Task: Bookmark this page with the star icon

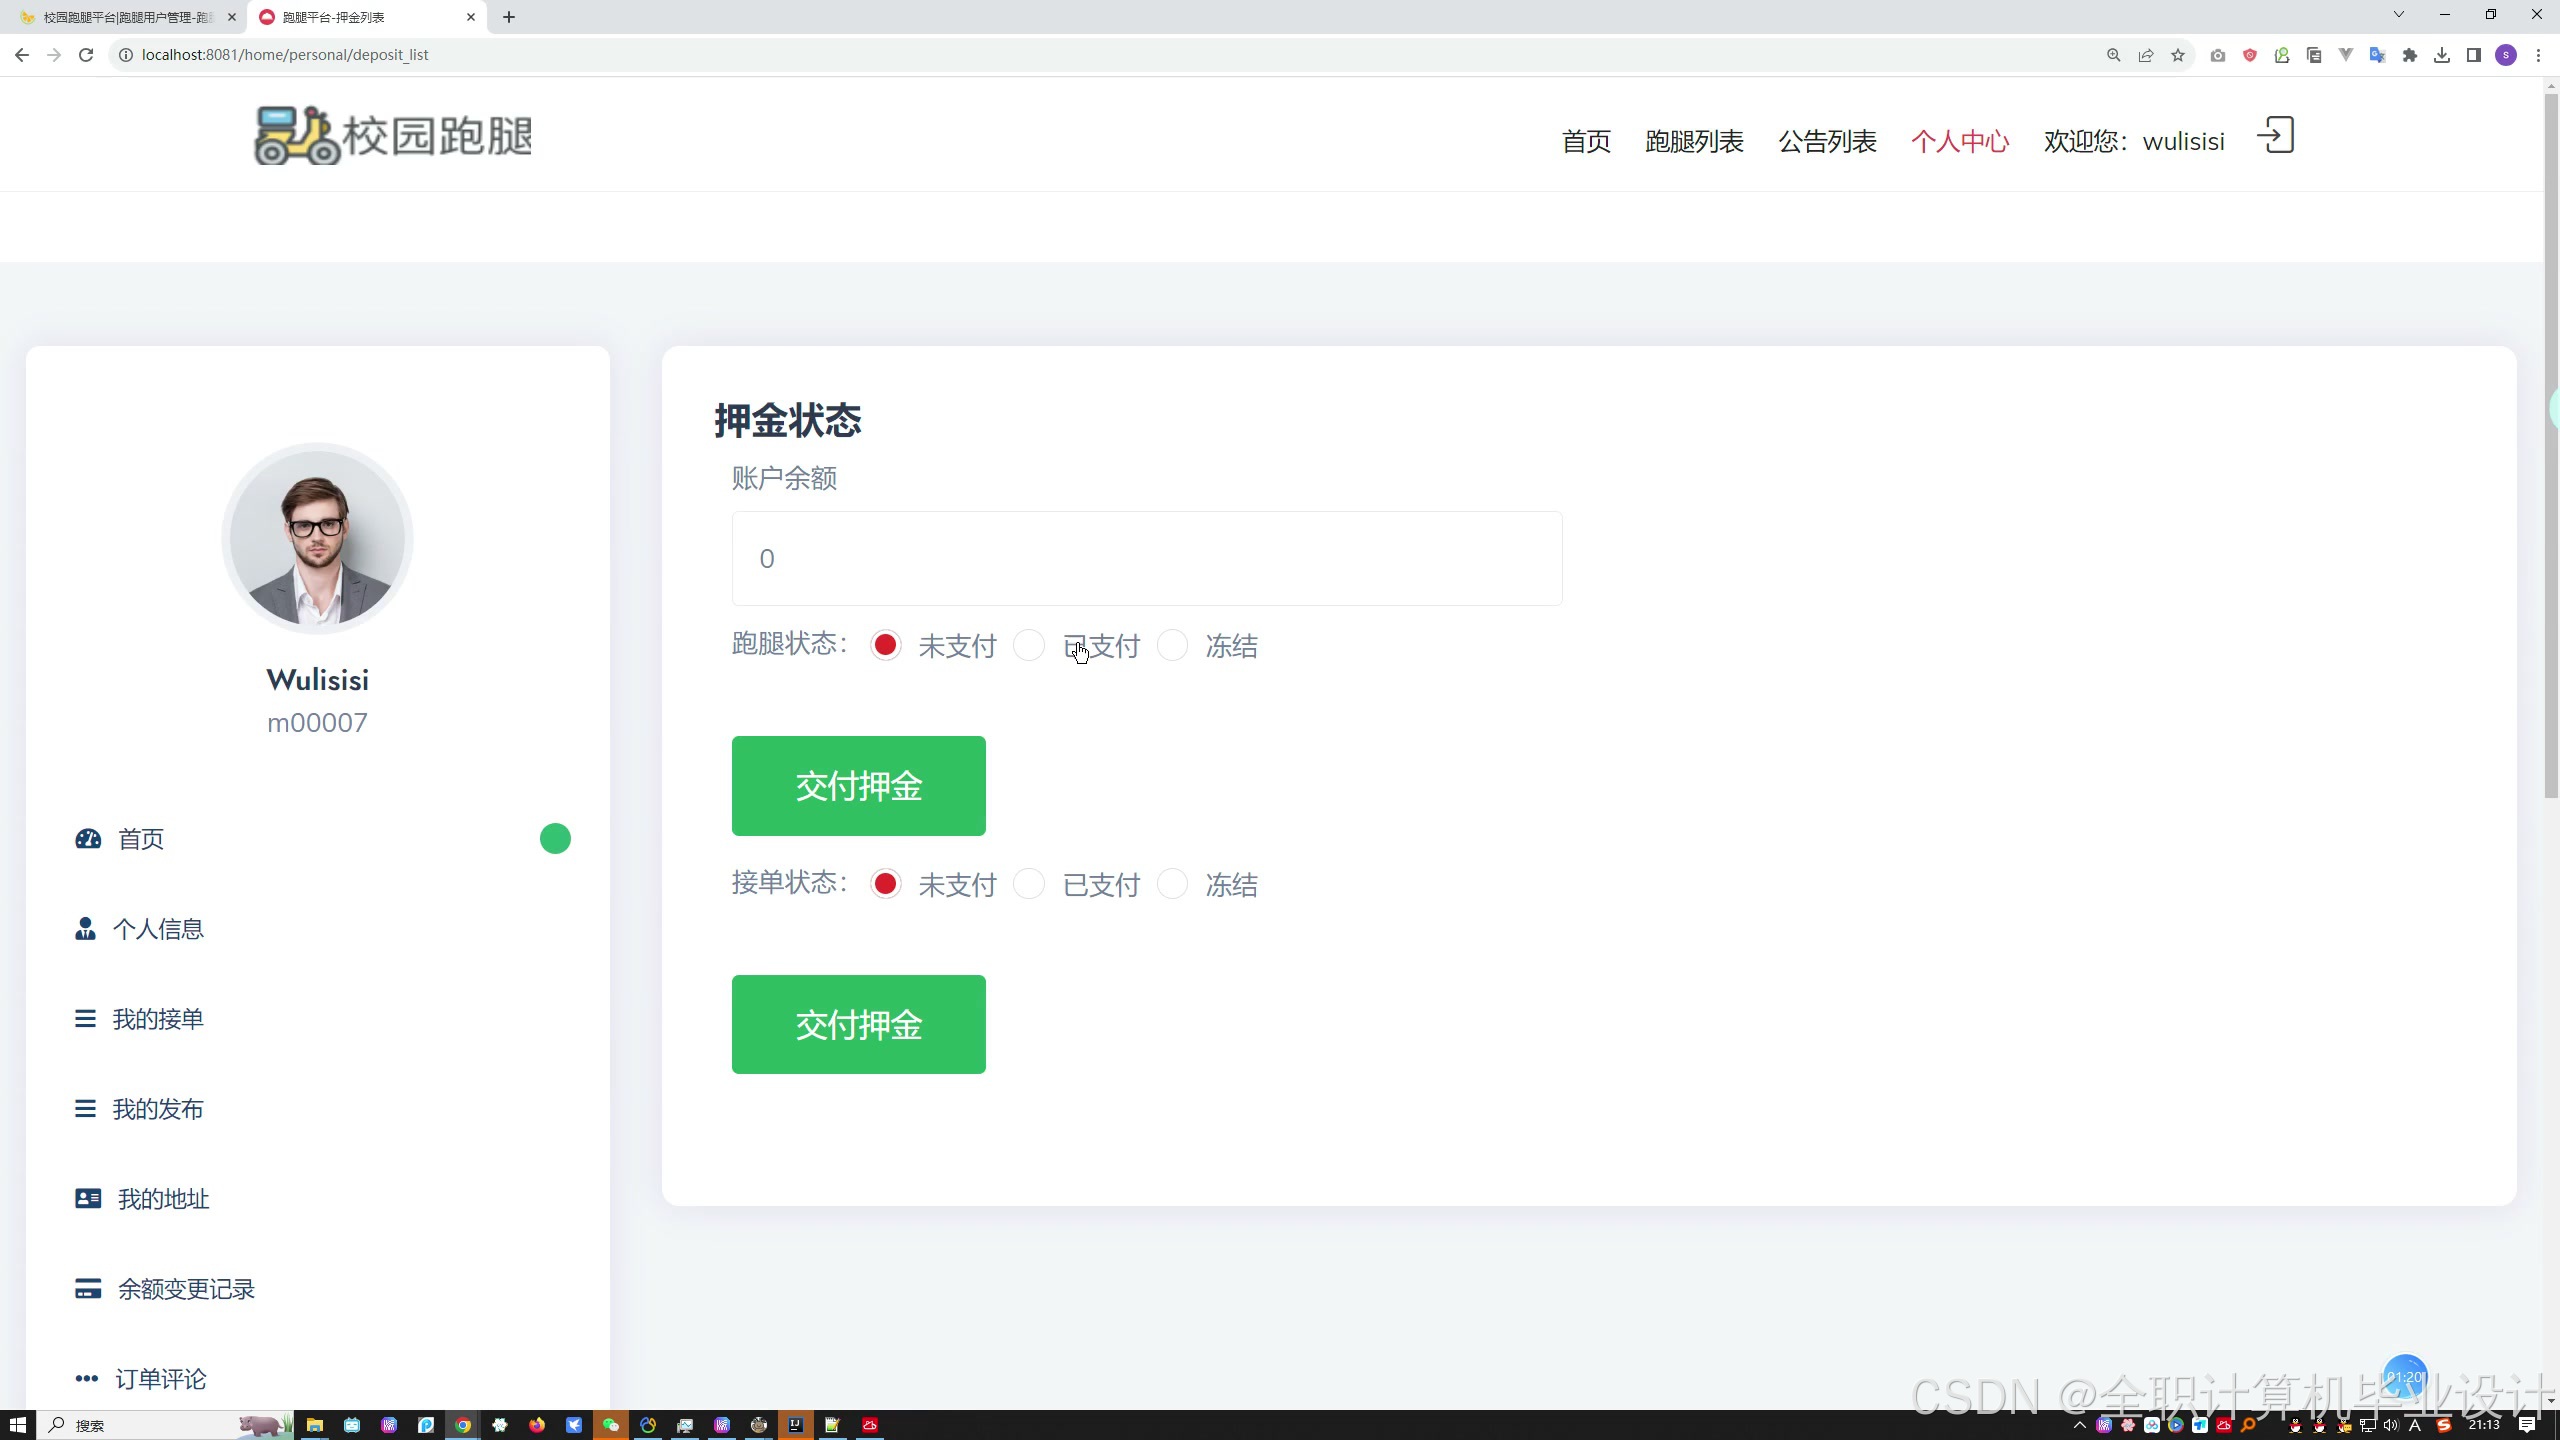Action: [x=2177, y=55]
